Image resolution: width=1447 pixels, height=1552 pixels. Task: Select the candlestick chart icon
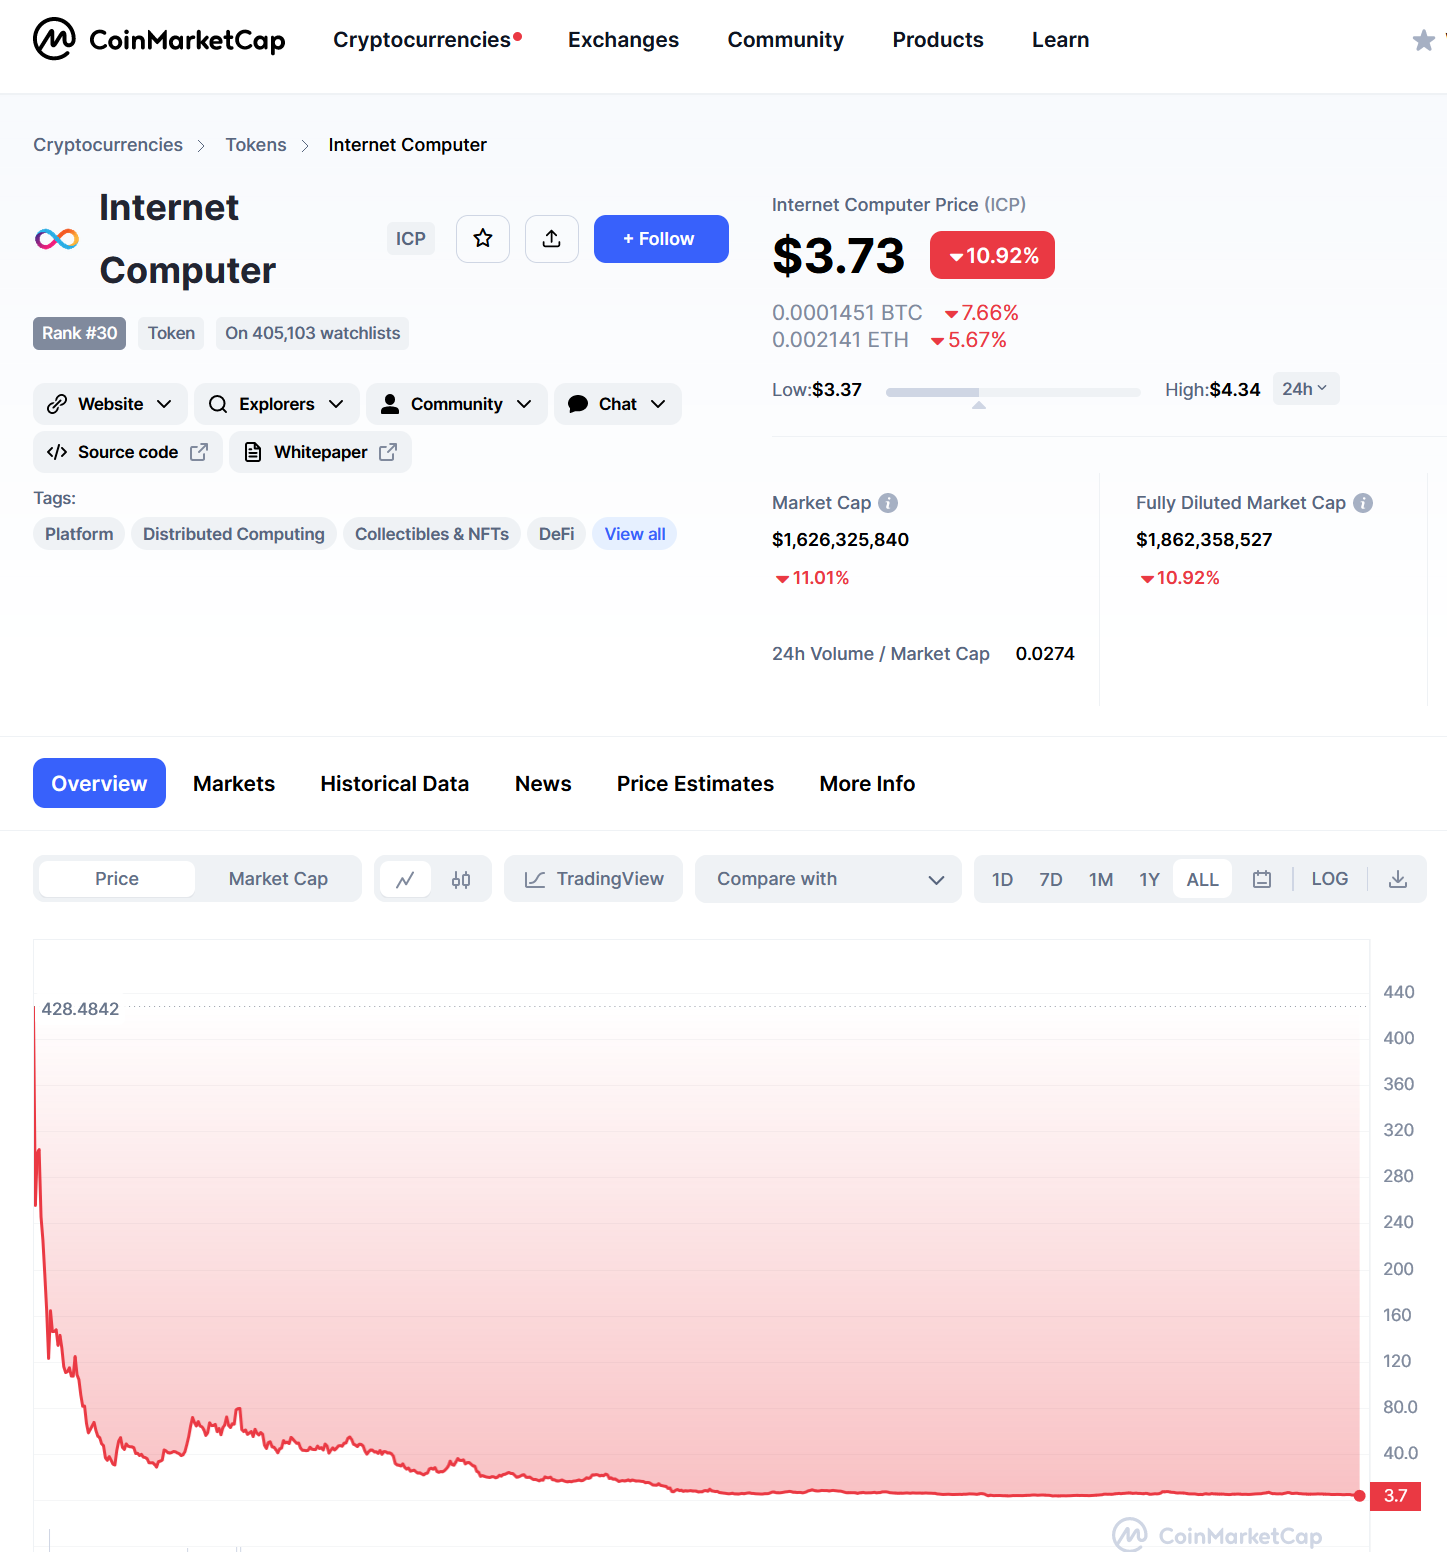(x=461, y=879)
